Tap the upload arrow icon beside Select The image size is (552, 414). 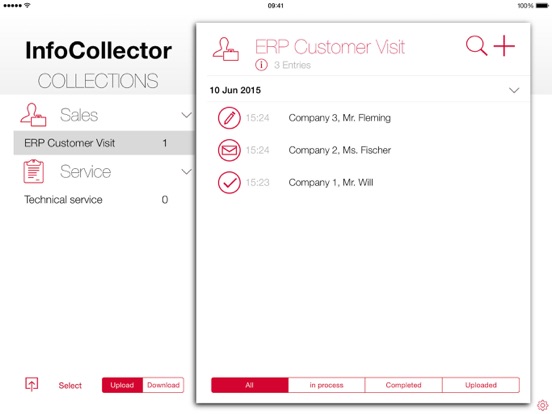[32, 384]
